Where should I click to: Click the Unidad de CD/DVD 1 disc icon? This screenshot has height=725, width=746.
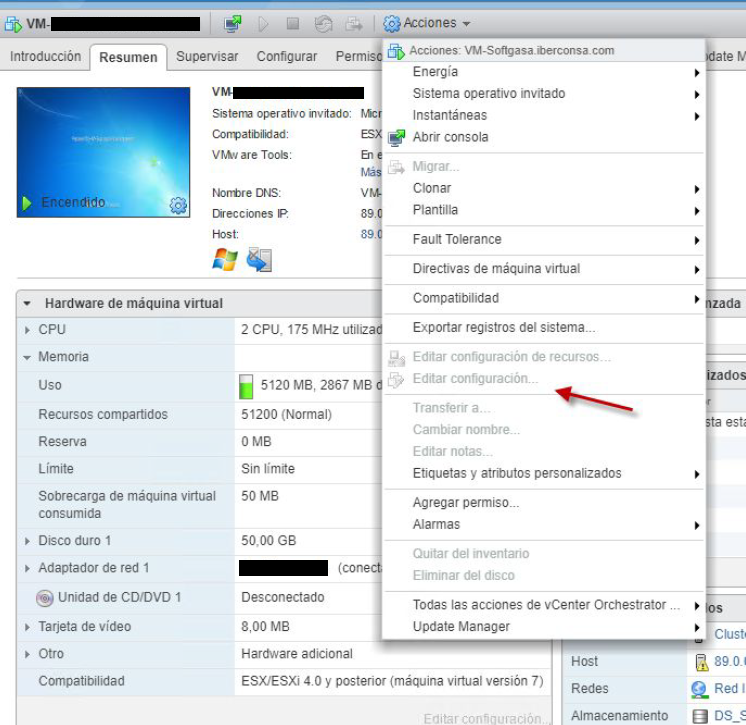point(45,598)
